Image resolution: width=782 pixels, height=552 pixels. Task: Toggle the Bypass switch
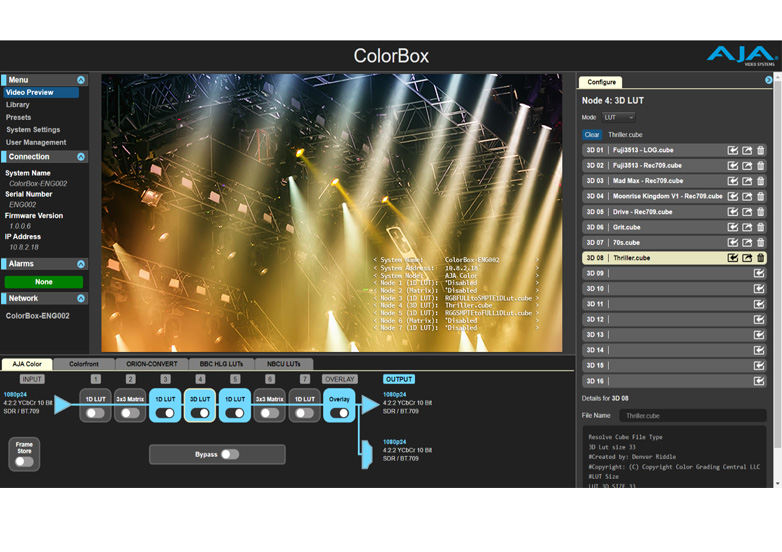pyautogui.click(x=230, y=454)
